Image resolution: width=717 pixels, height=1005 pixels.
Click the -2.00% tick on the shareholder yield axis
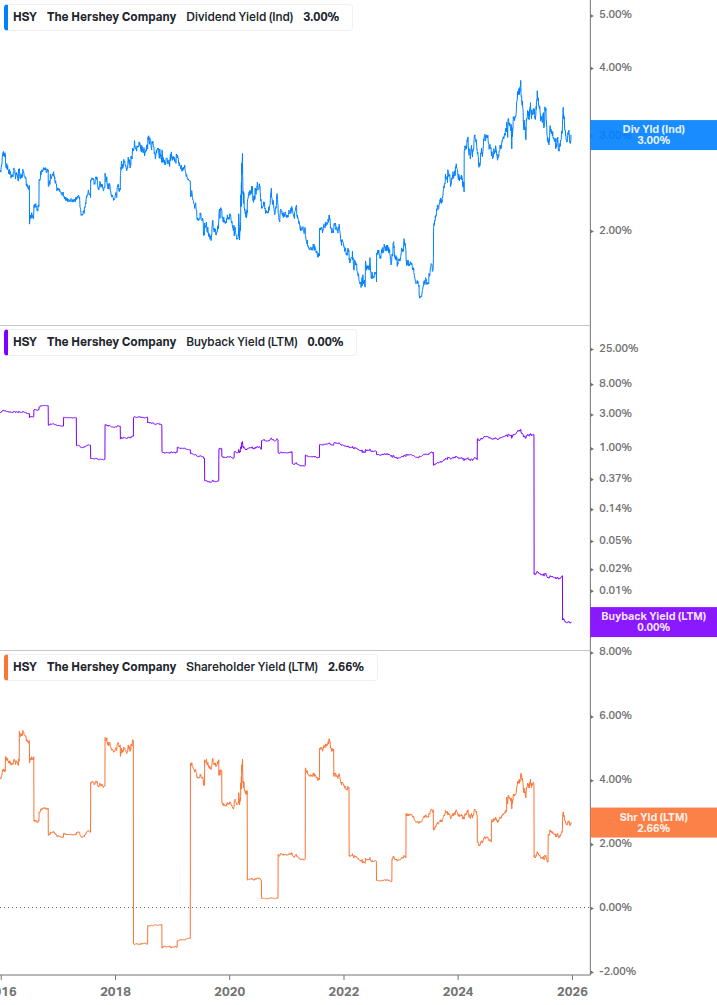[617, 971]
